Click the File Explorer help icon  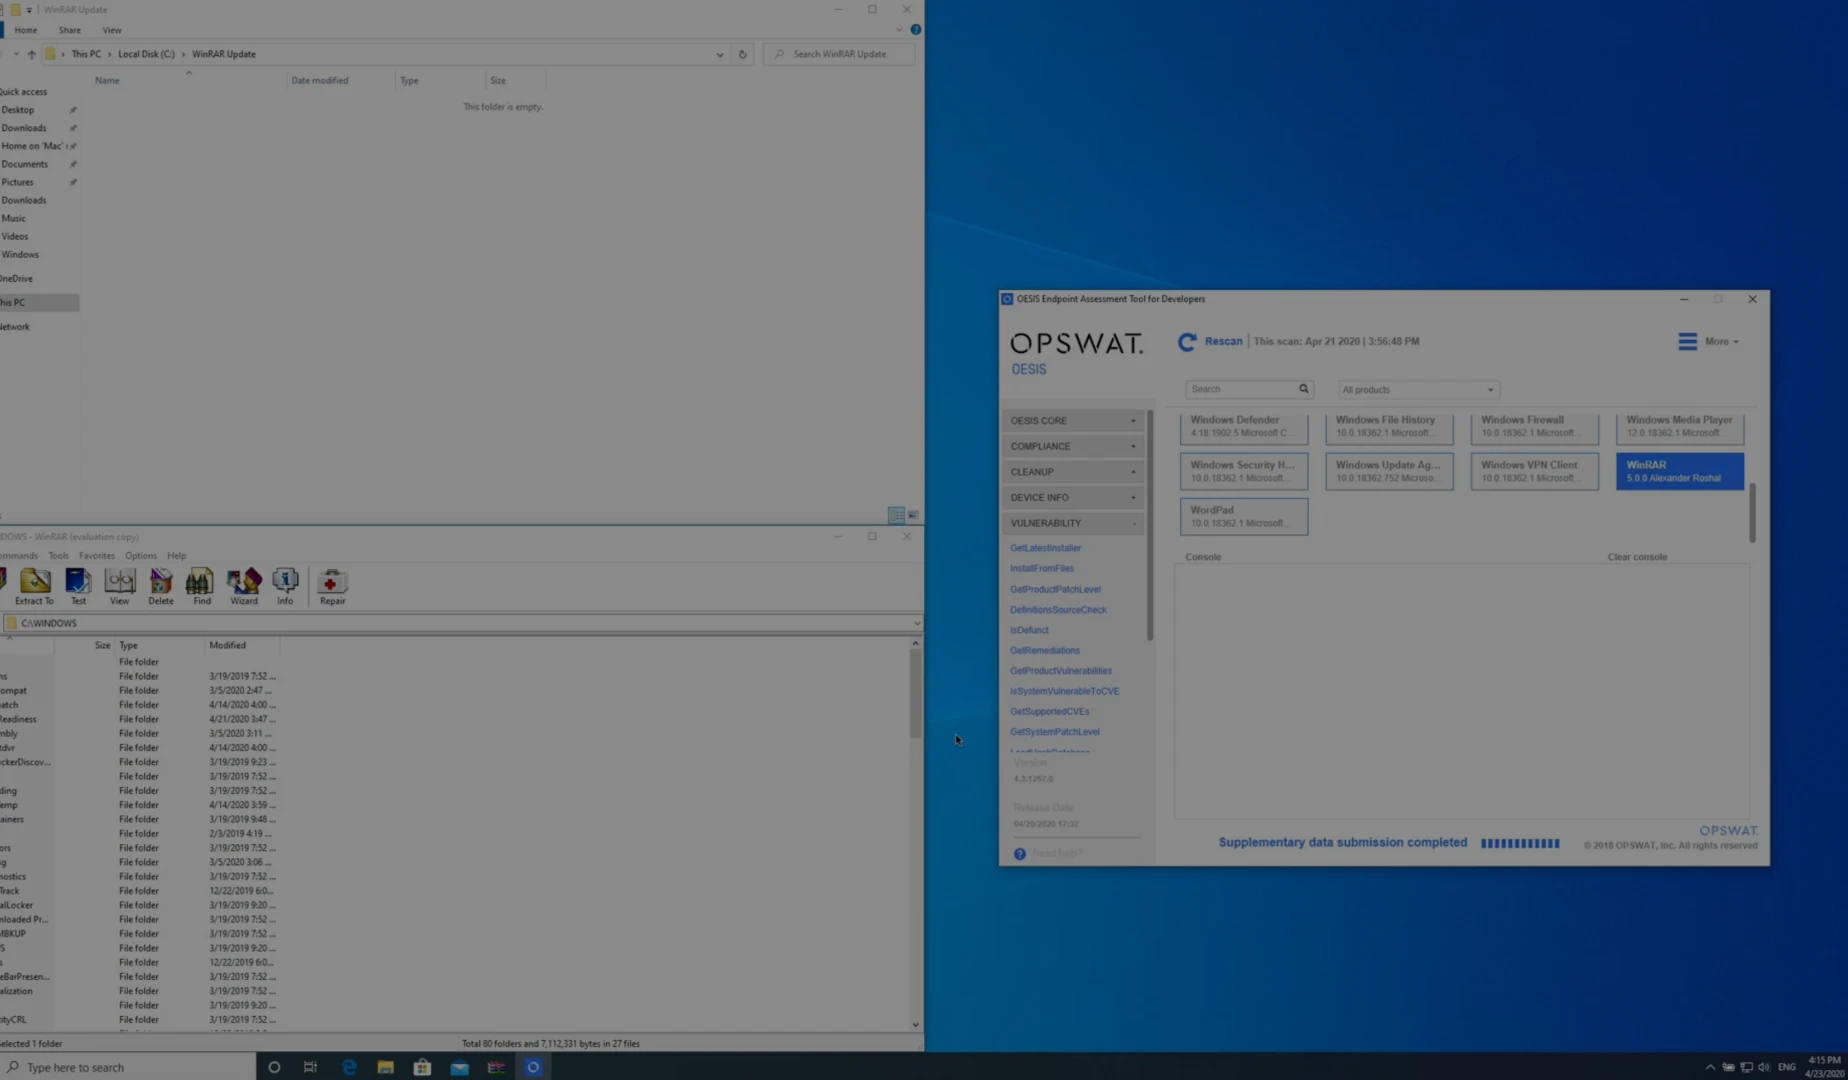(x=915, y=30)
